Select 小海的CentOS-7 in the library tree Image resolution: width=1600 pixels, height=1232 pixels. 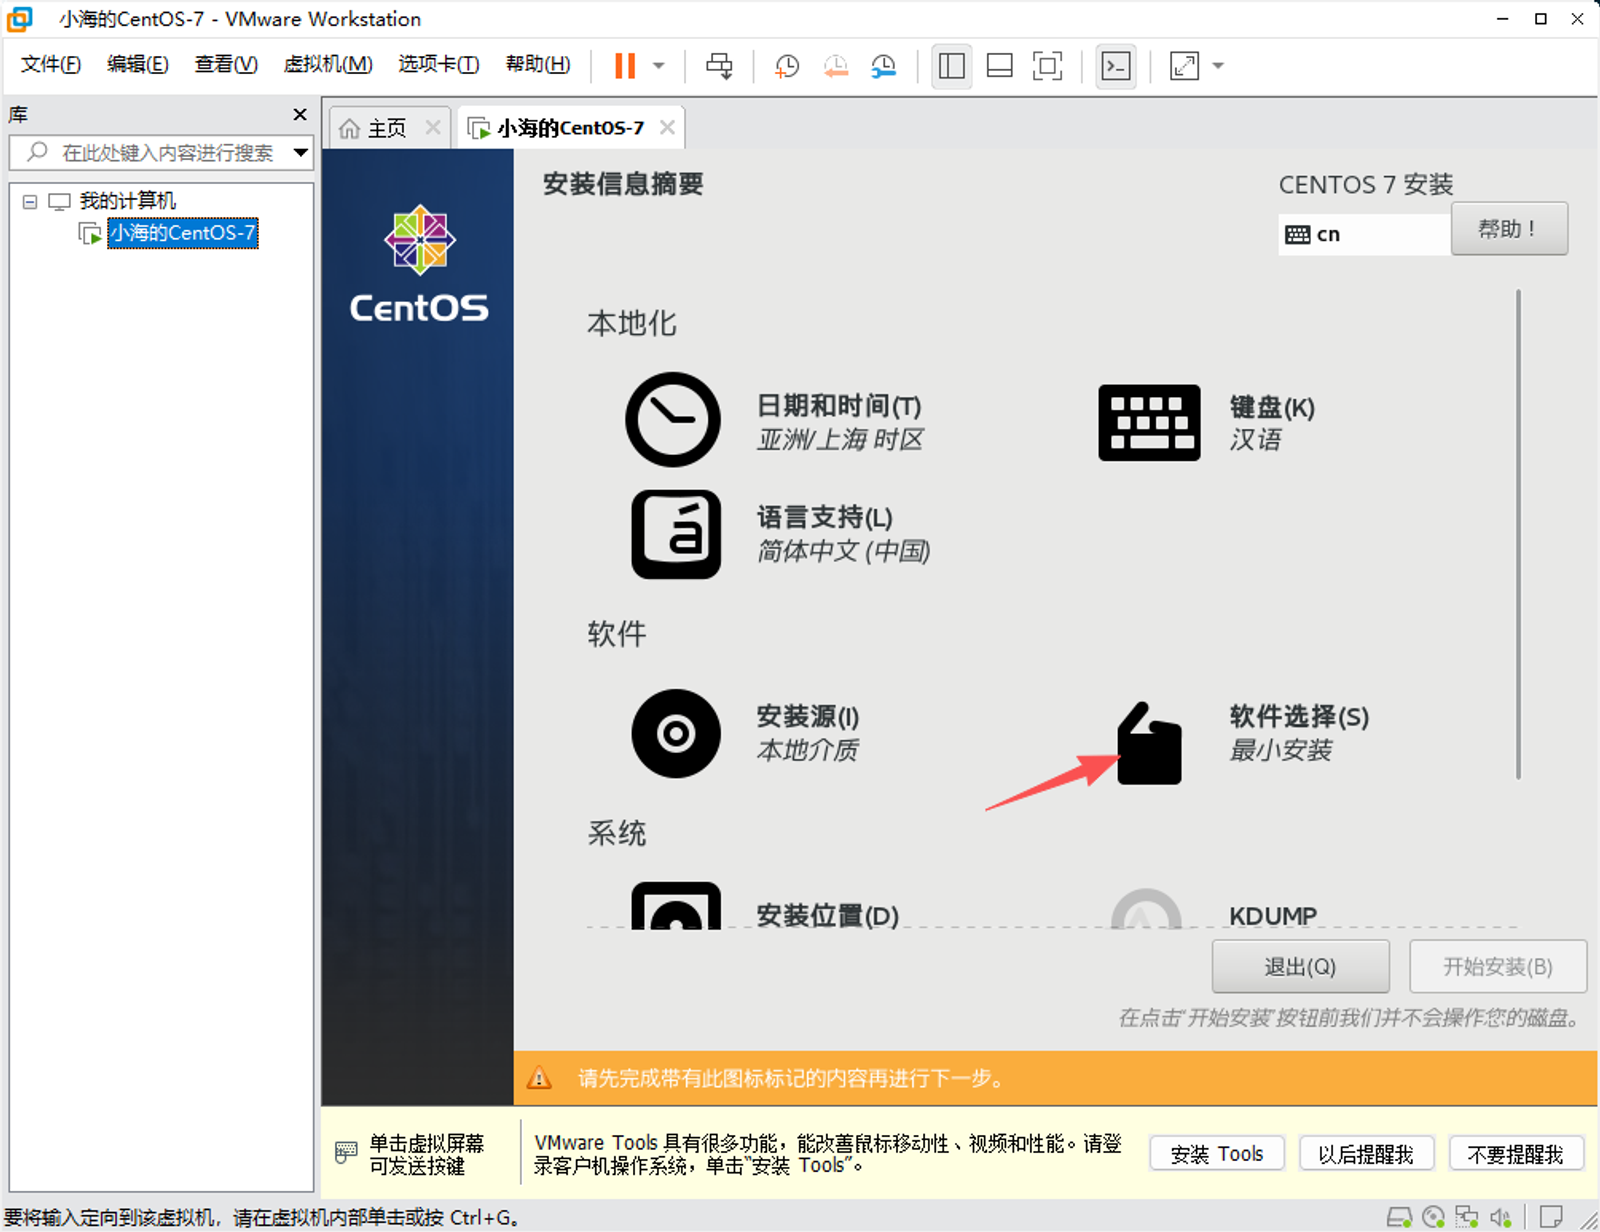[183, 233]
